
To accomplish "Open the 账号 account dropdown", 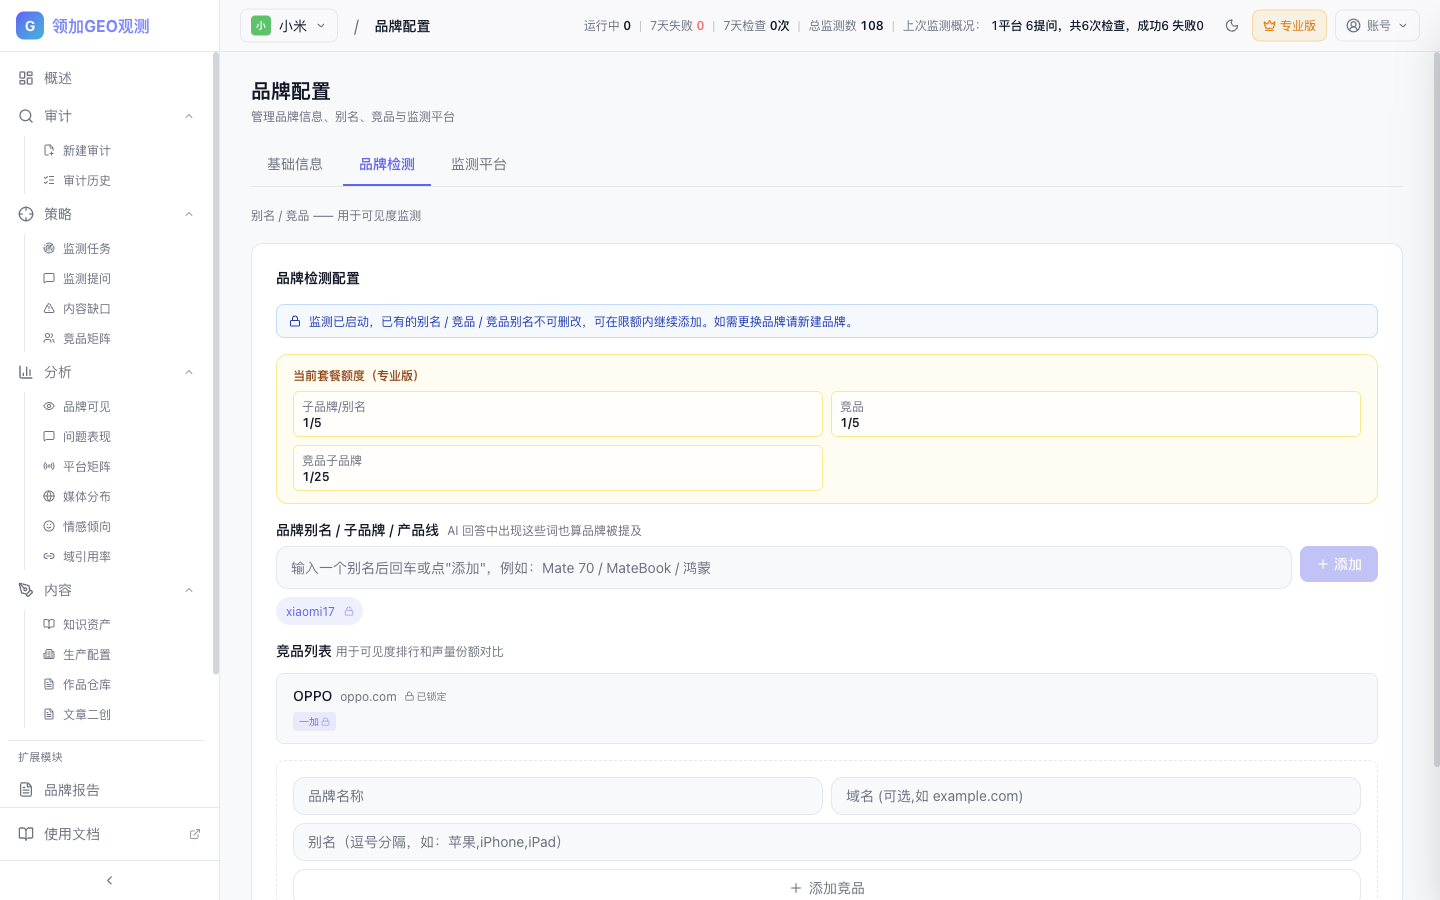I will point(1377,26).
